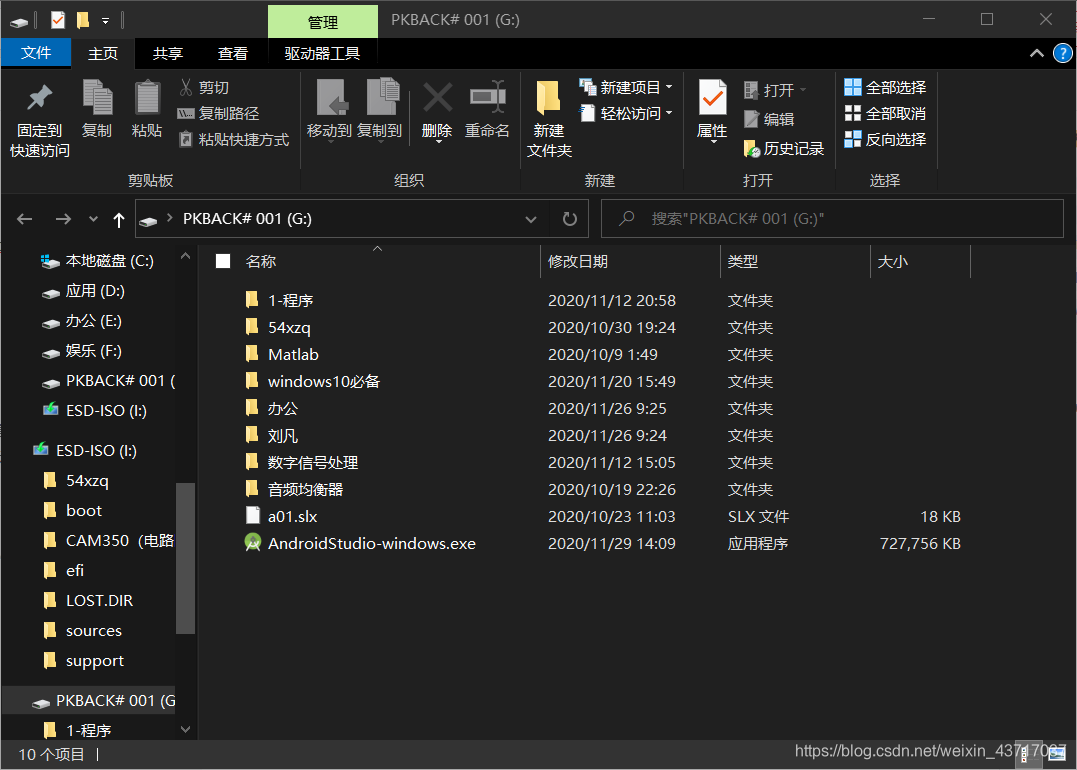
Task: Click History (历史记录) in the ribbon
Action: (x=784, y=148)
